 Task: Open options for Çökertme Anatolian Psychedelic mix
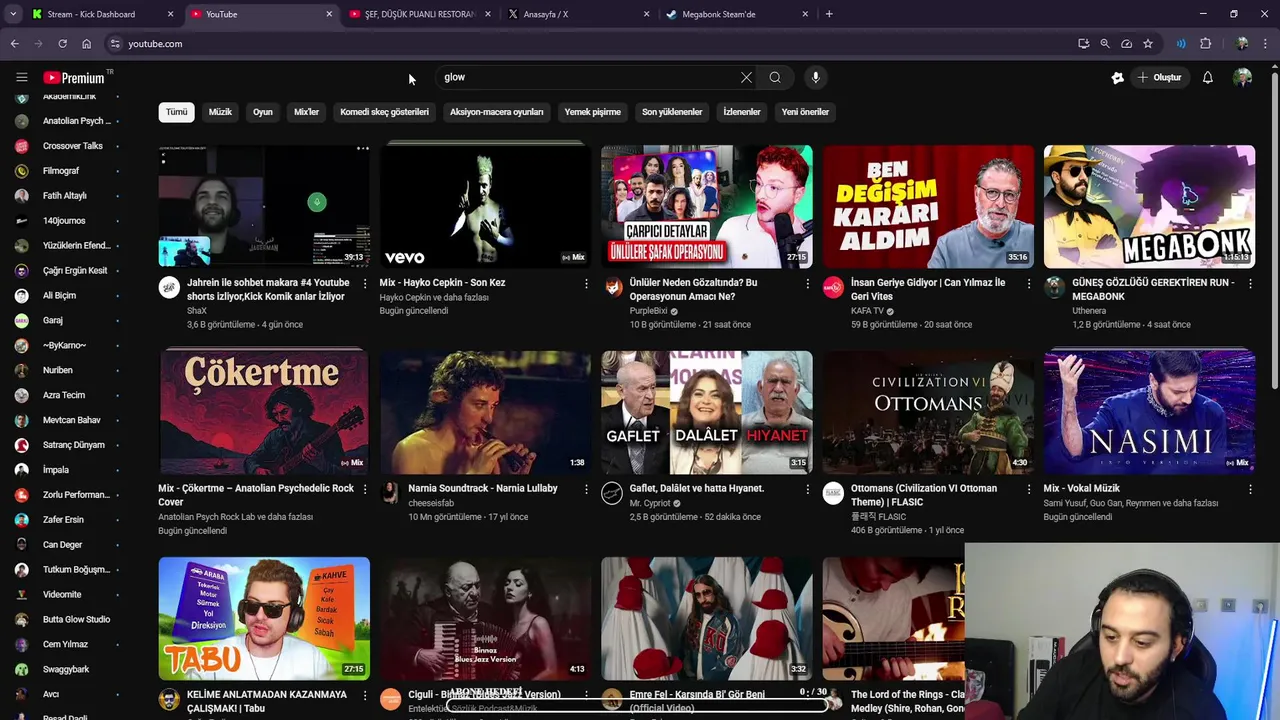click(365, 490)
